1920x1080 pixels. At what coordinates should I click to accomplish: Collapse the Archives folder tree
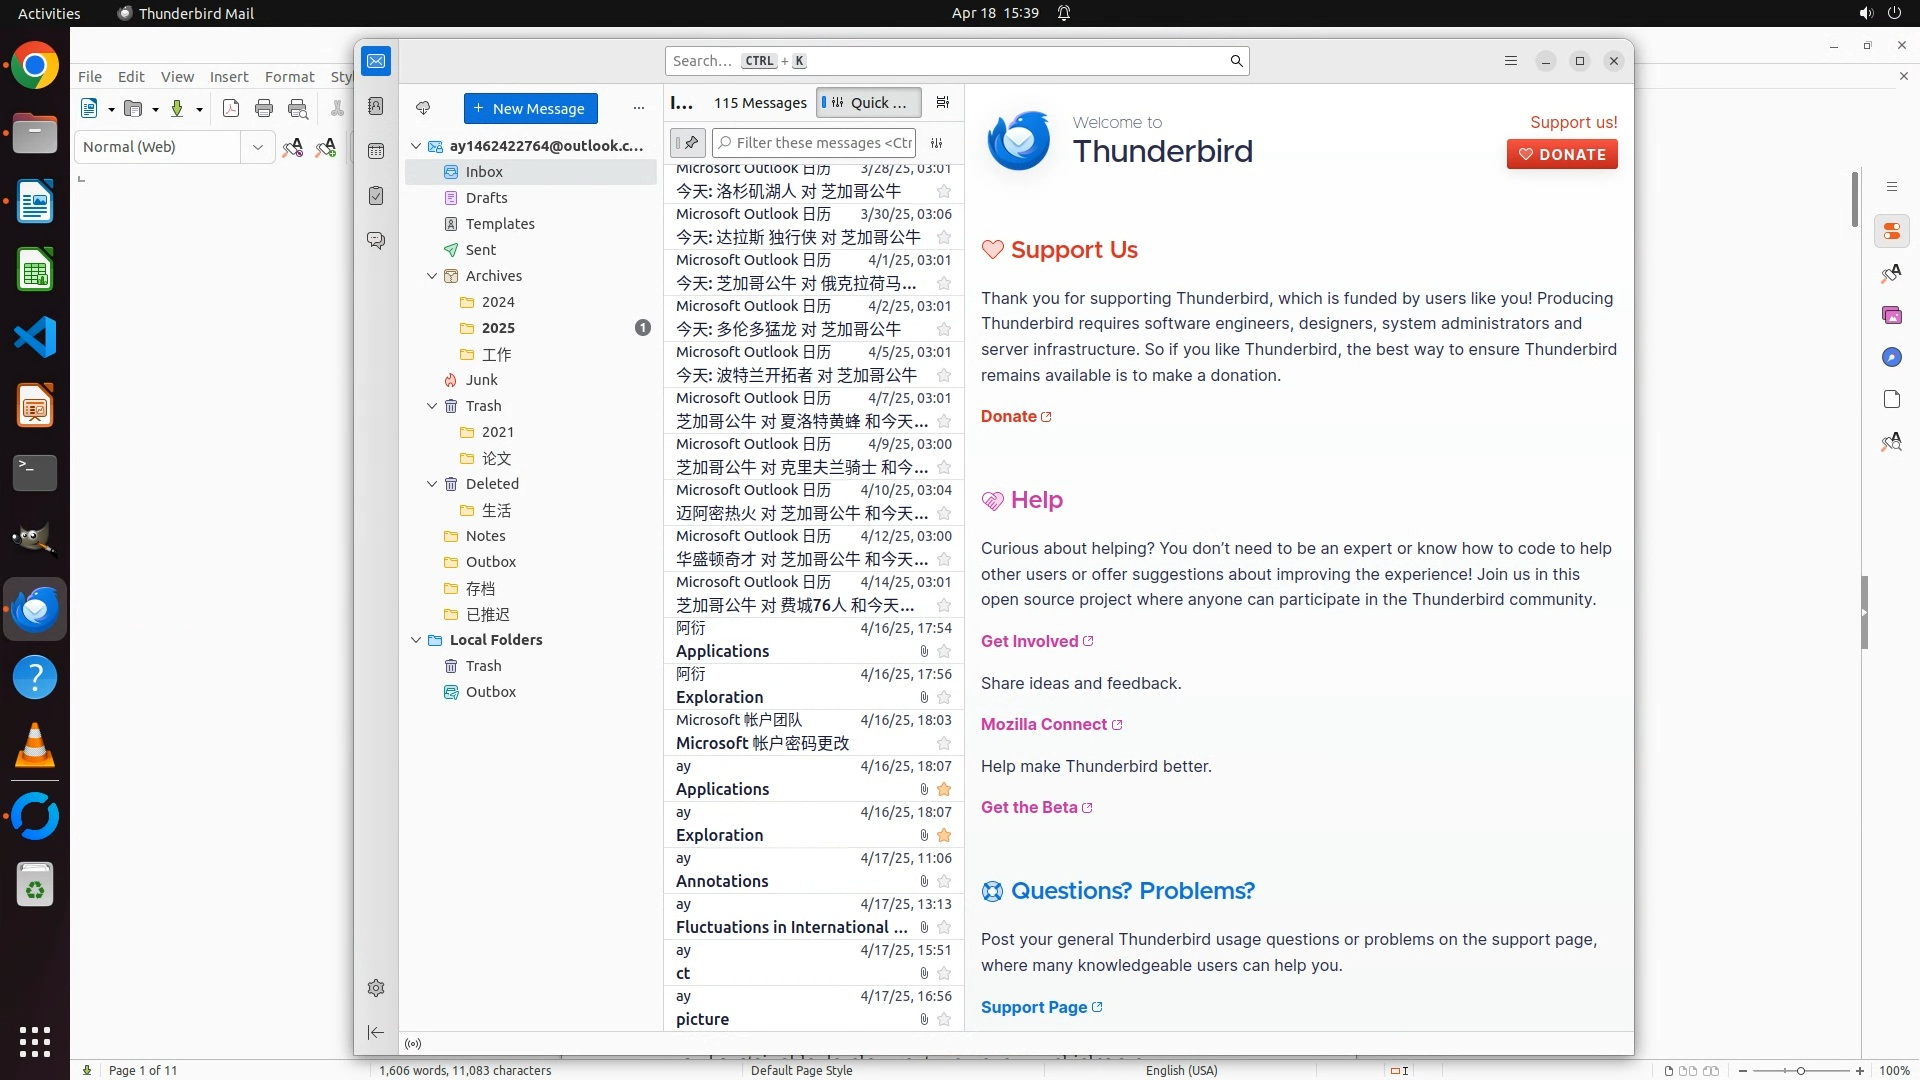point(432,276)
